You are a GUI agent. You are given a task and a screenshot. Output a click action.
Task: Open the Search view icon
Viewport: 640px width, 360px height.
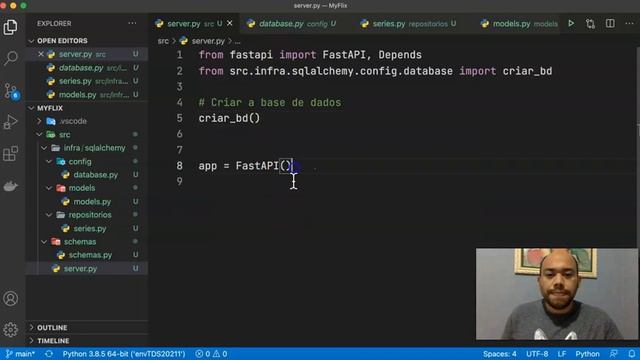(x=11, y=58)
